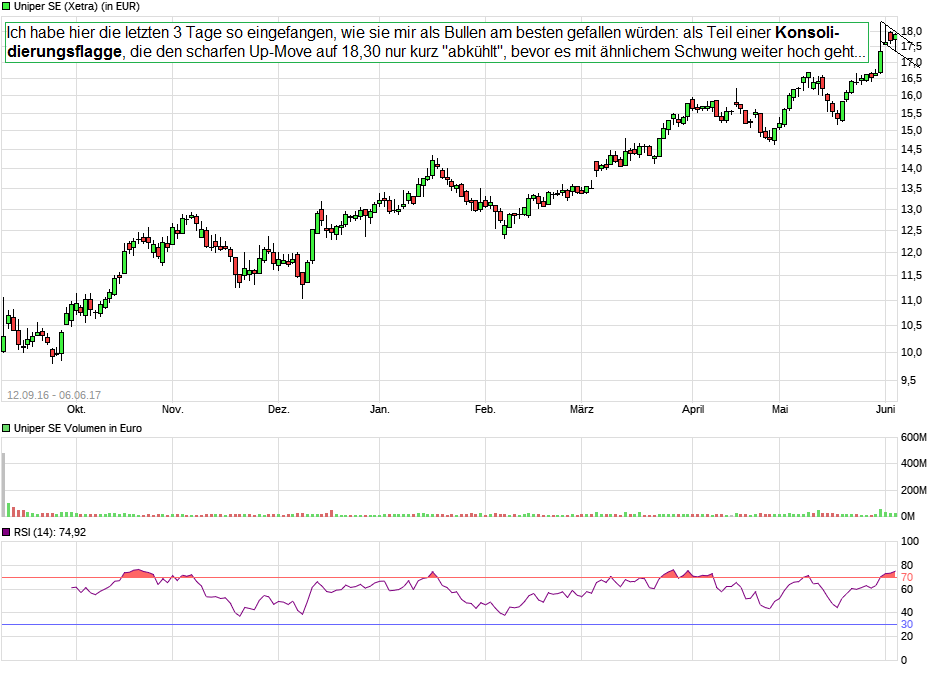
Task: Click the 'Uniper SE Volumen in Euro' label
Action: [78, 428]
